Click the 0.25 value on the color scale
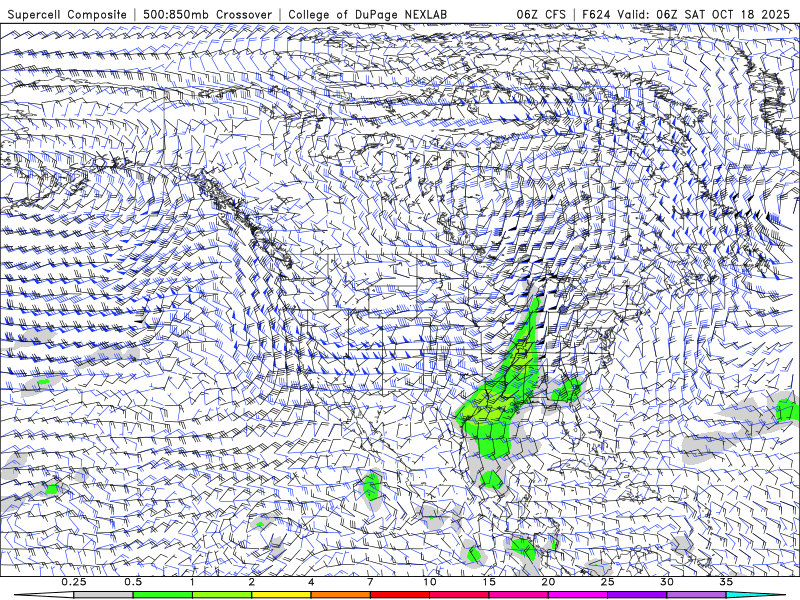800x600 pixels. point(74,582)
